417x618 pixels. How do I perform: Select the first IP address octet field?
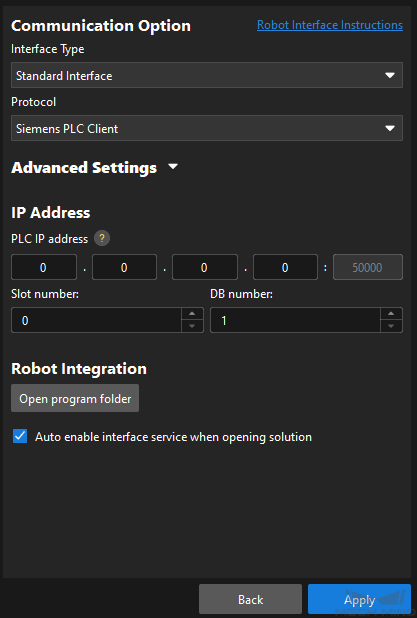pyautogui.click(x=44, y=267)
